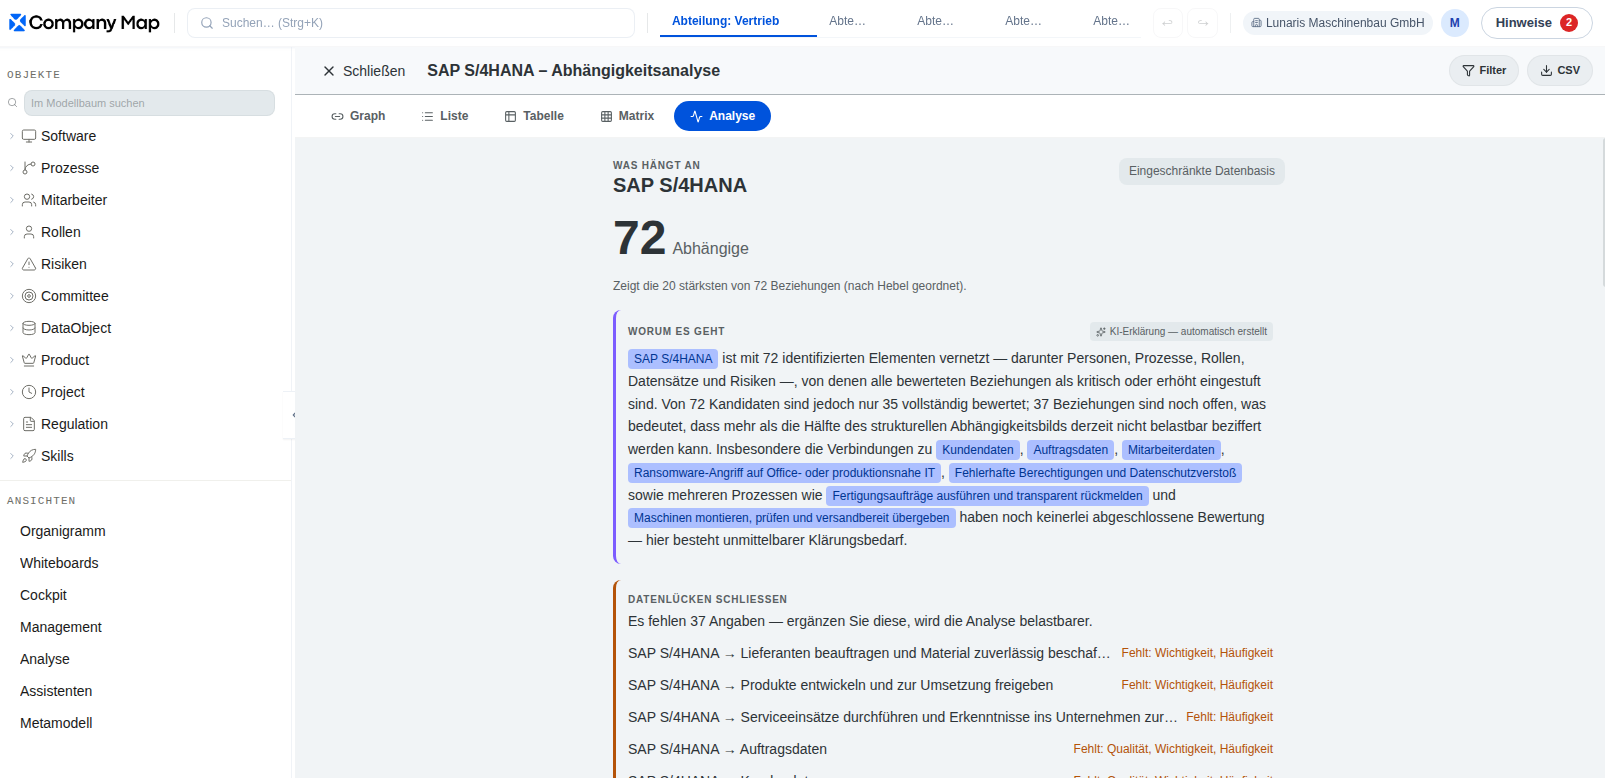
Task: Click the Skills rocket icon
Action: (29, 456)
